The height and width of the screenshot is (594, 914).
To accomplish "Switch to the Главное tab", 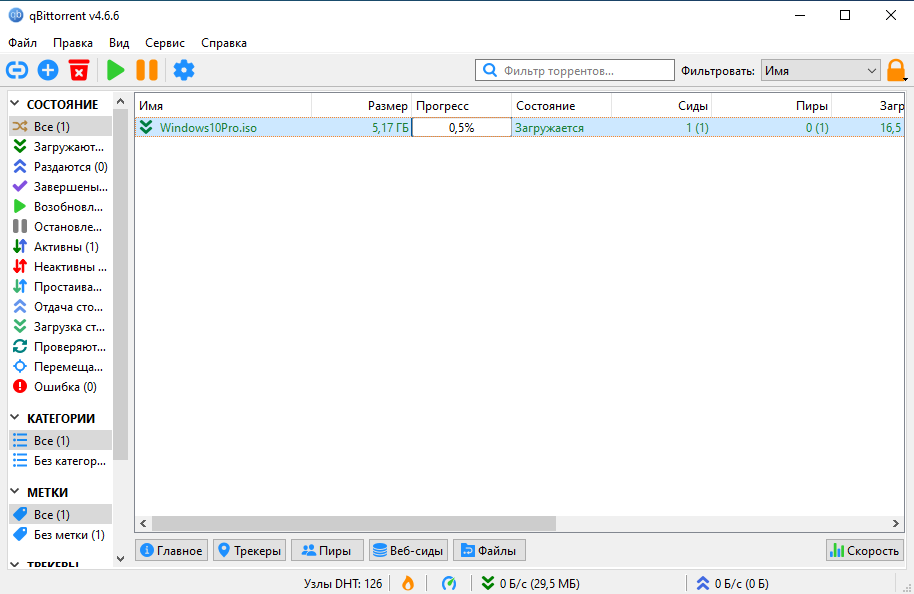I will tap(172, 550).
